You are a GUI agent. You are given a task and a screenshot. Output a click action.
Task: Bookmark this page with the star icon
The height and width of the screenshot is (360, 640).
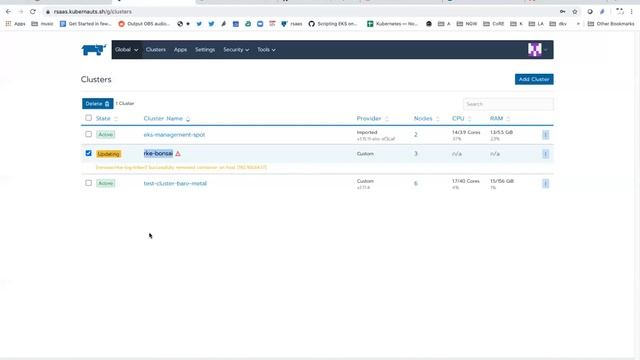pos(575,11)
